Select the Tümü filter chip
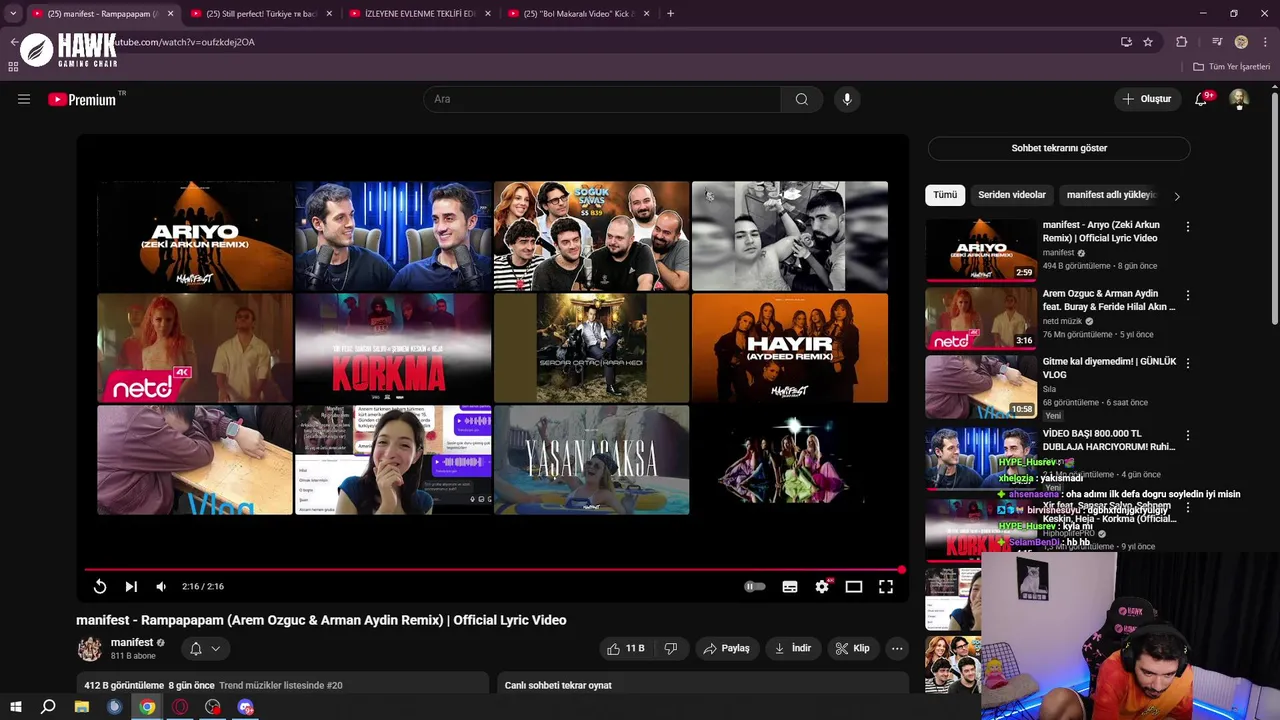1280x720 pixels. click(945, 195)
